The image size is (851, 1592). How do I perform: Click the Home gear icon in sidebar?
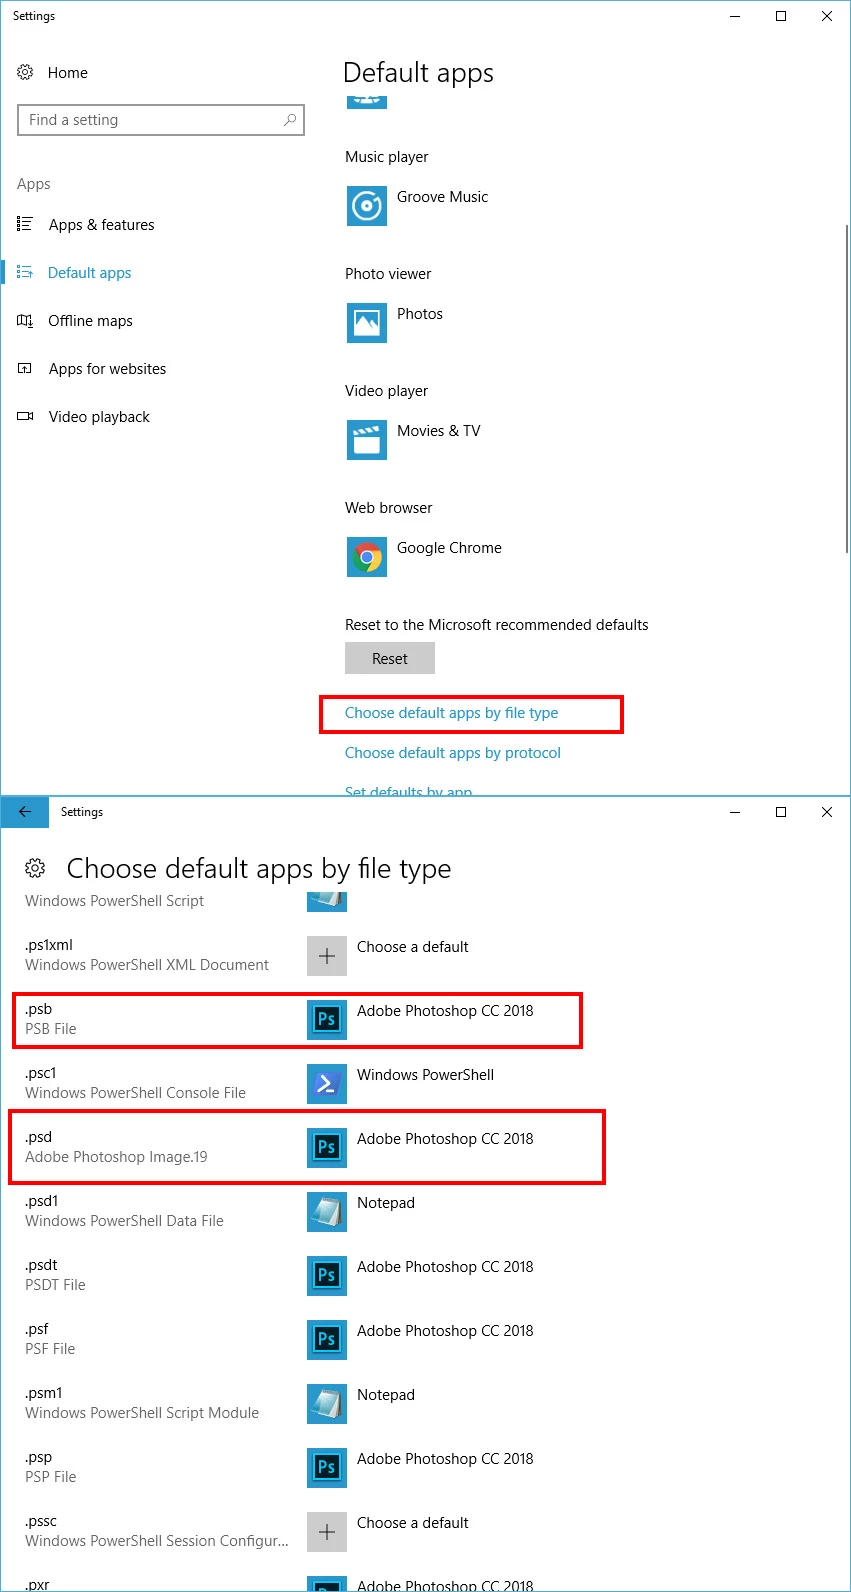click(x=25, y=72)
